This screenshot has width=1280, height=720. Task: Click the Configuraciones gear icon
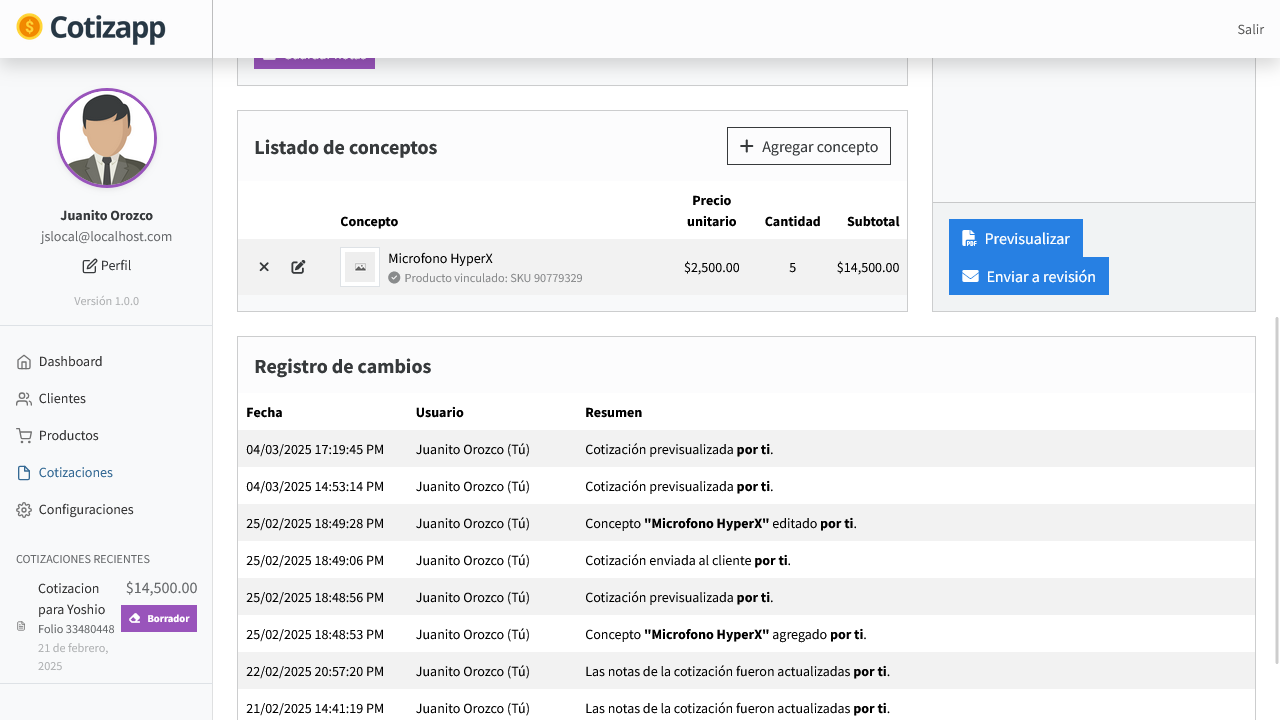24,510
